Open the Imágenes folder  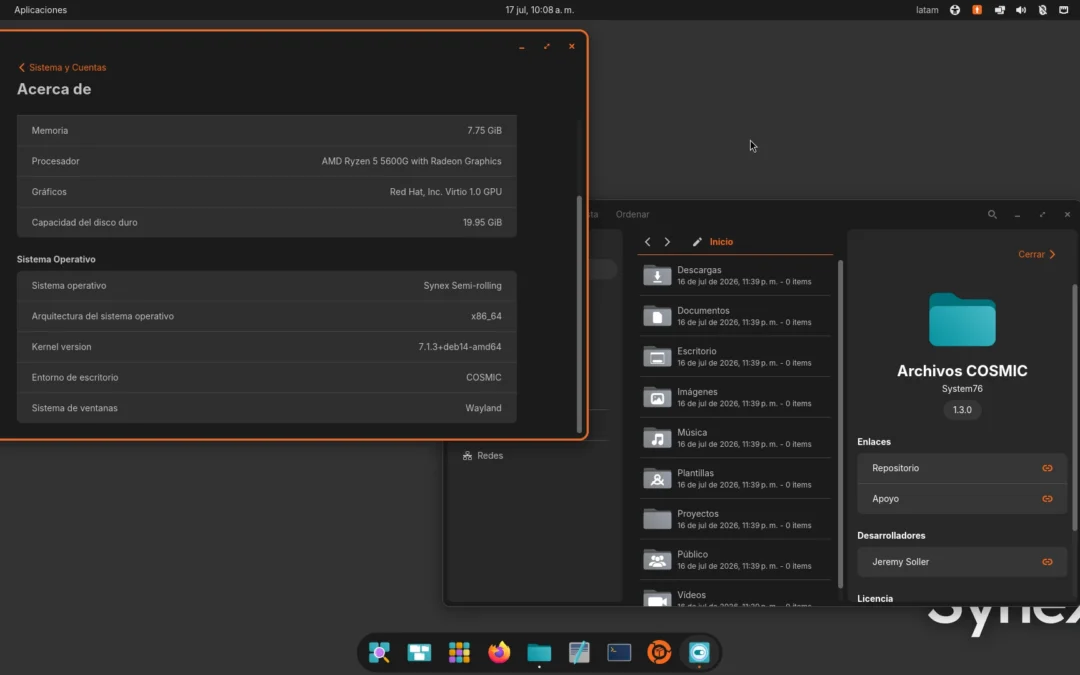pos(736,397)
